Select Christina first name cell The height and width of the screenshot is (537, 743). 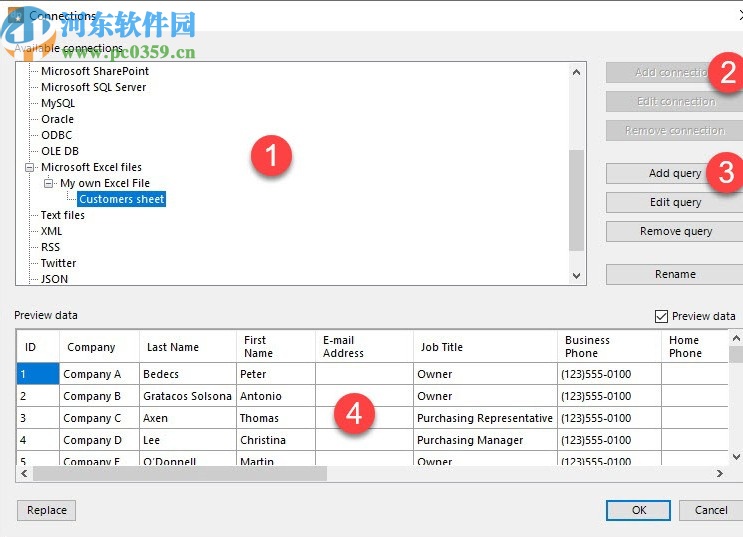pos(276,440)
